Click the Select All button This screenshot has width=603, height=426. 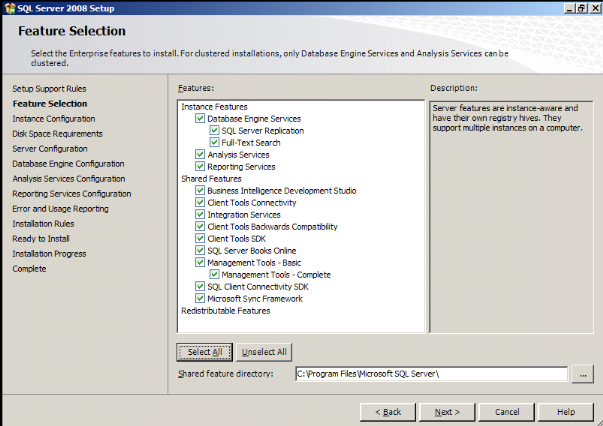(x=205, y=352)
